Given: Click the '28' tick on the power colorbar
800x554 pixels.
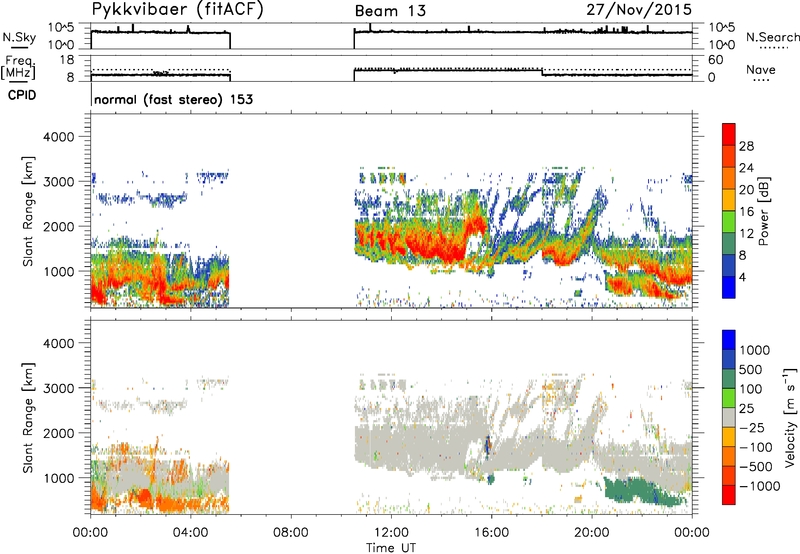Looking at the screenshot, I should [x=746, y=146].
